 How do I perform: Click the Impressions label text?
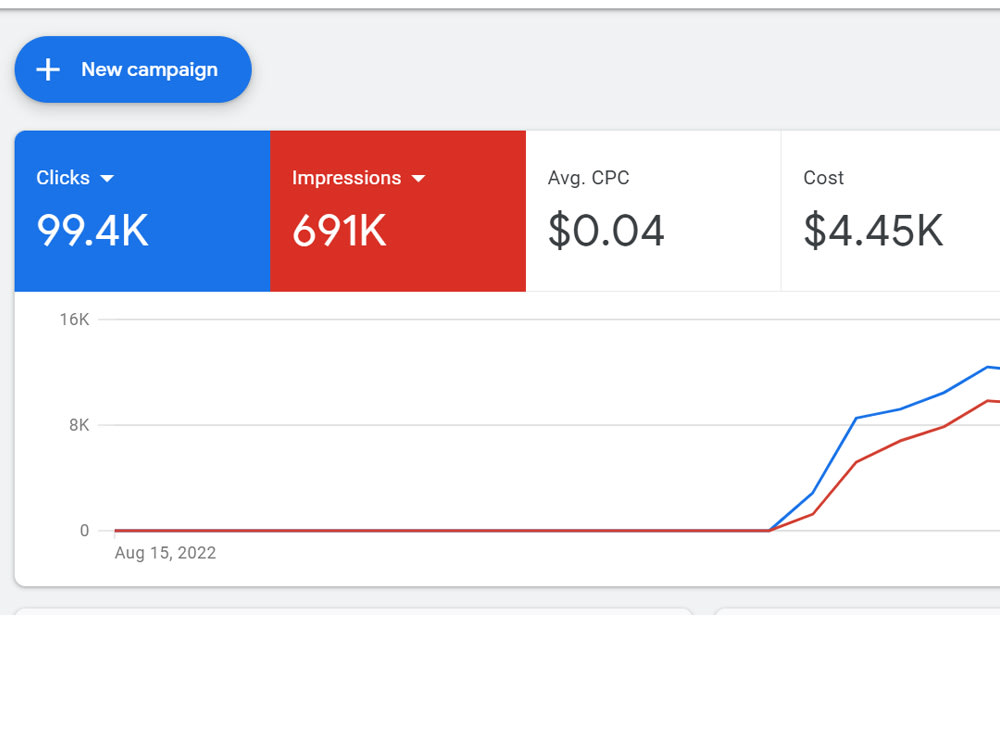pos(346,178)
